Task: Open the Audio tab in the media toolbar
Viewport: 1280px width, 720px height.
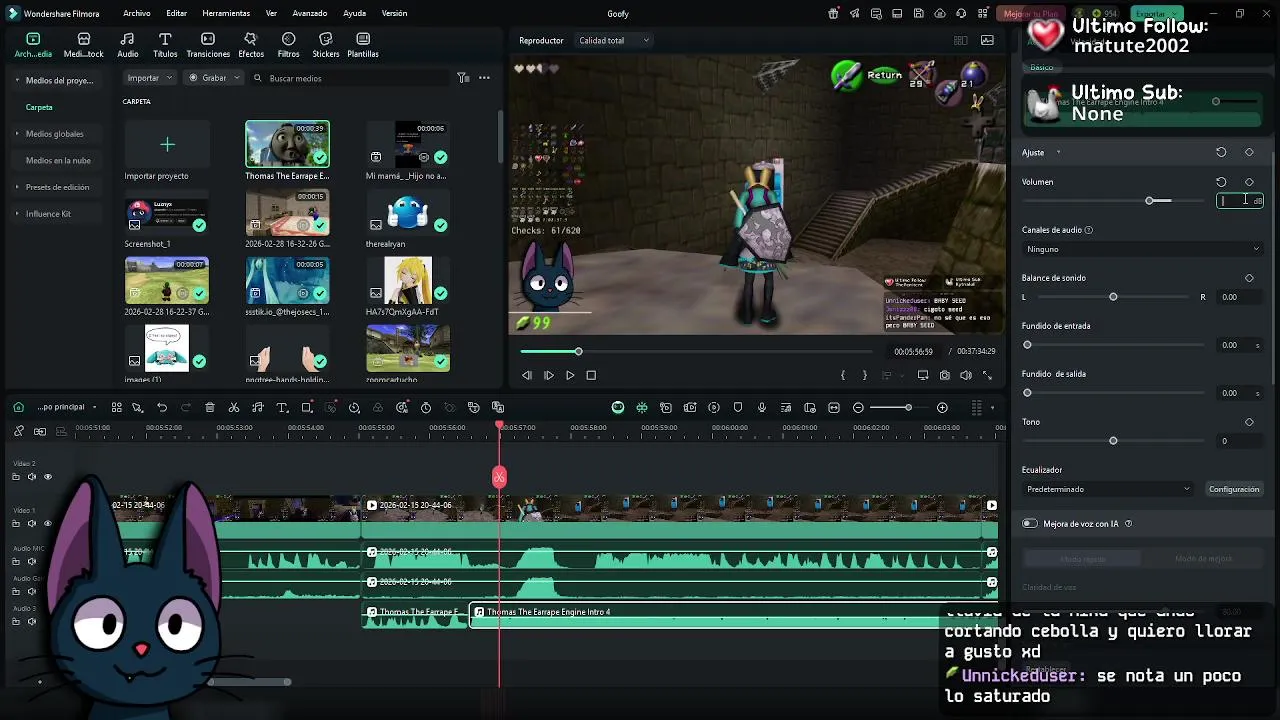Action: coord(128,45)
